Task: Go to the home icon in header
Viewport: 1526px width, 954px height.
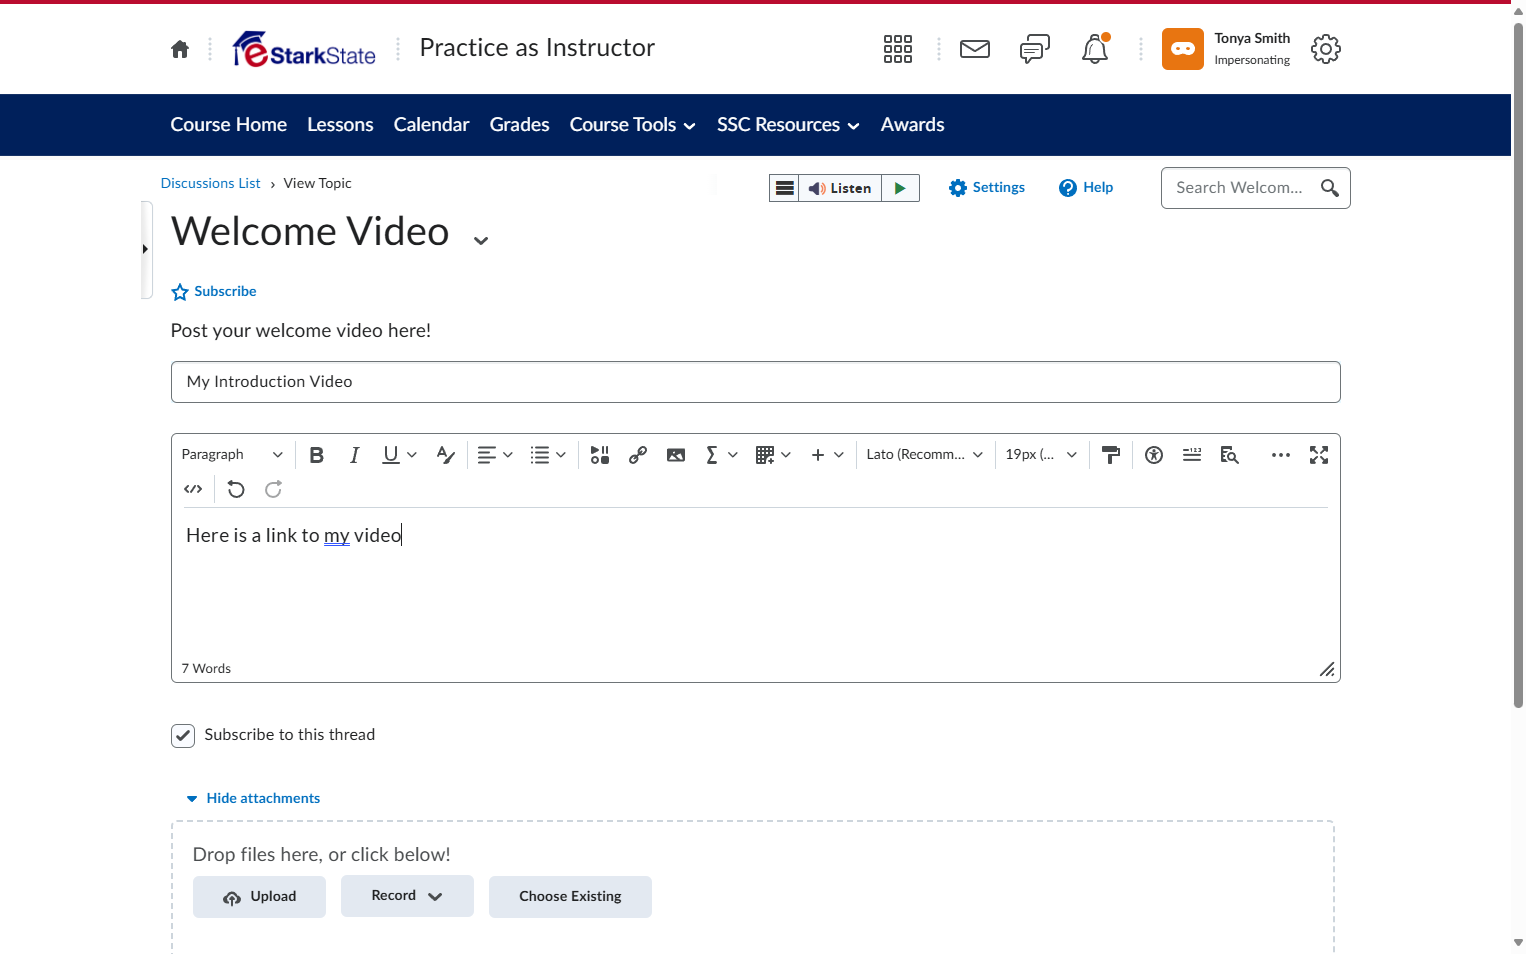Action: coord(180,49)
